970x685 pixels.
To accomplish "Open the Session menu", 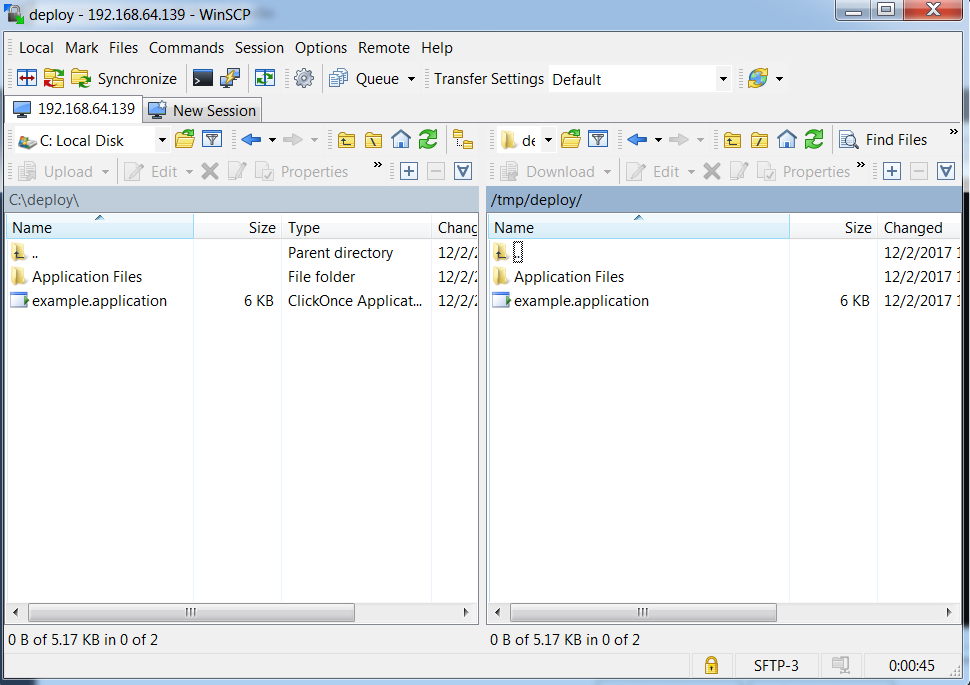I will 259,48.
